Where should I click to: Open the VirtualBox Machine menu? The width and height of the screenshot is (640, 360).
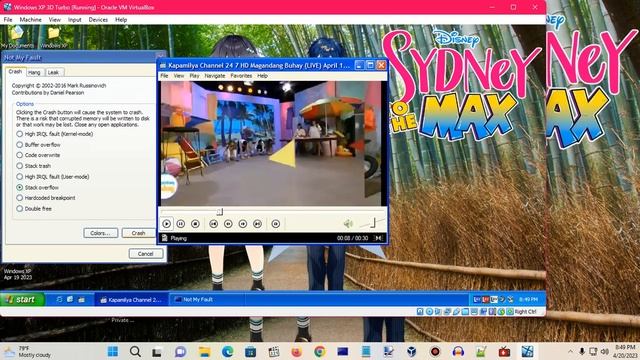coord(31,20)
